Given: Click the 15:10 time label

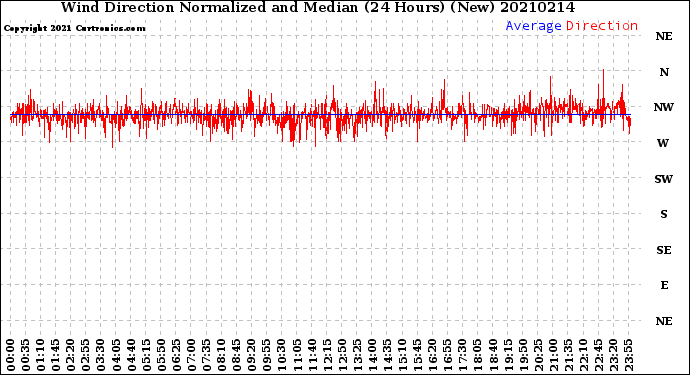Looking at the screenshot, I should [x=402, y=355].
